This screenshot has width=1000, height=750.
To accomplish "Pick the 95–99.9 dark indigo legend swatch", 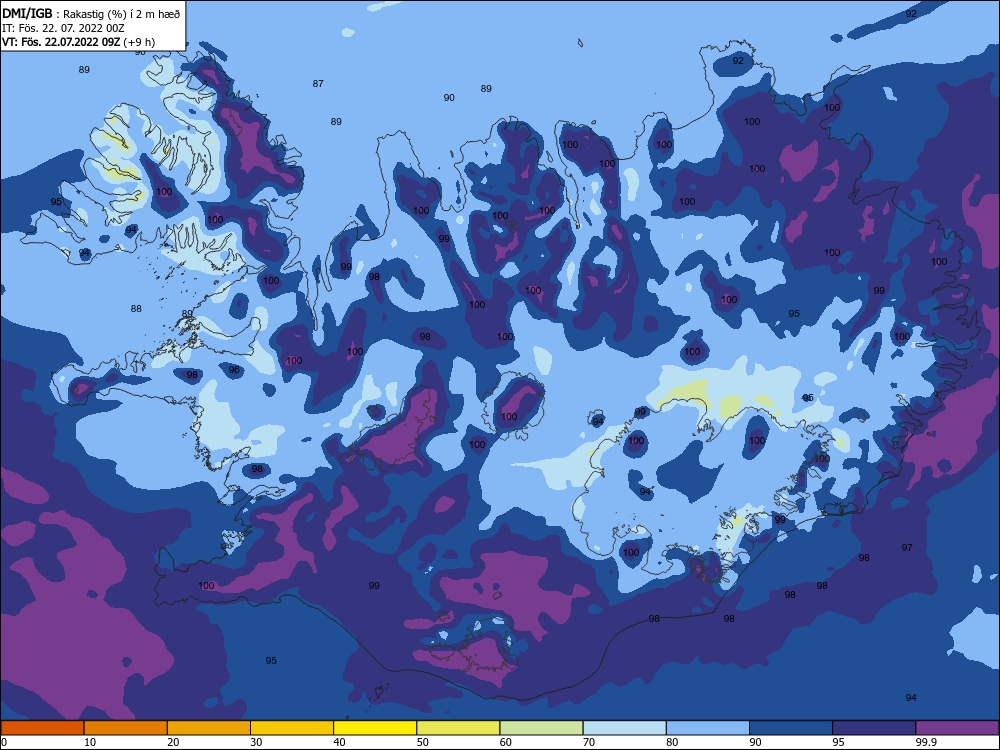I will (874, 728).
